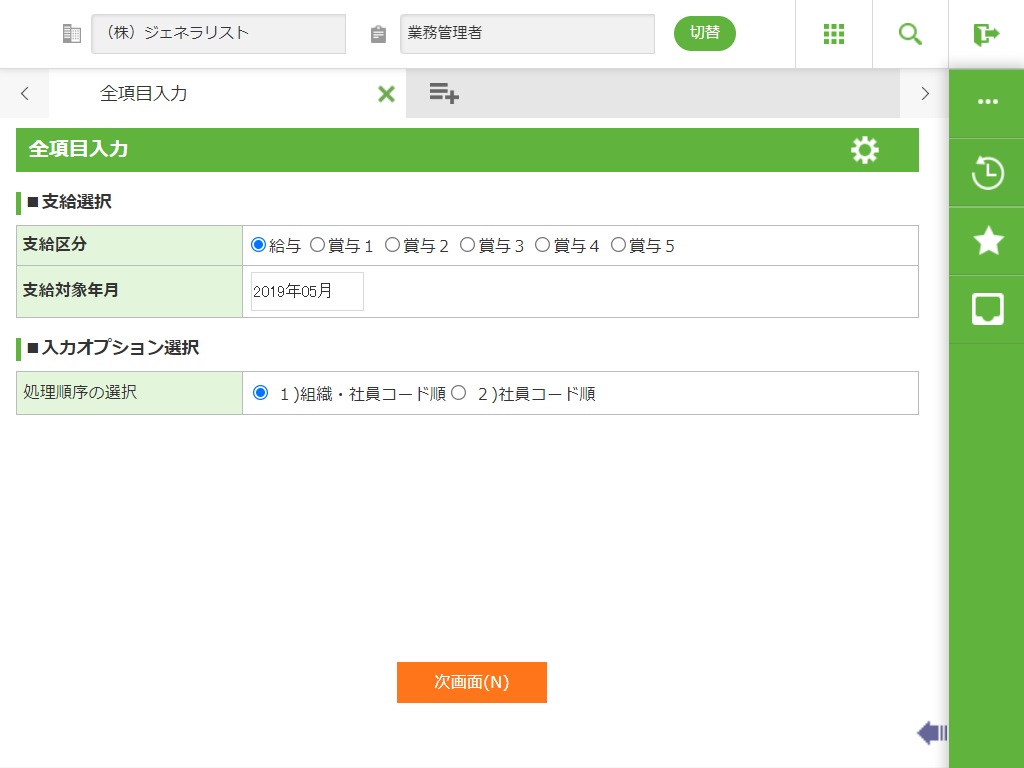Open the inbox tray icon in sidebar
The height and width of the screenshot is (768, 1024).
[987, 309]
